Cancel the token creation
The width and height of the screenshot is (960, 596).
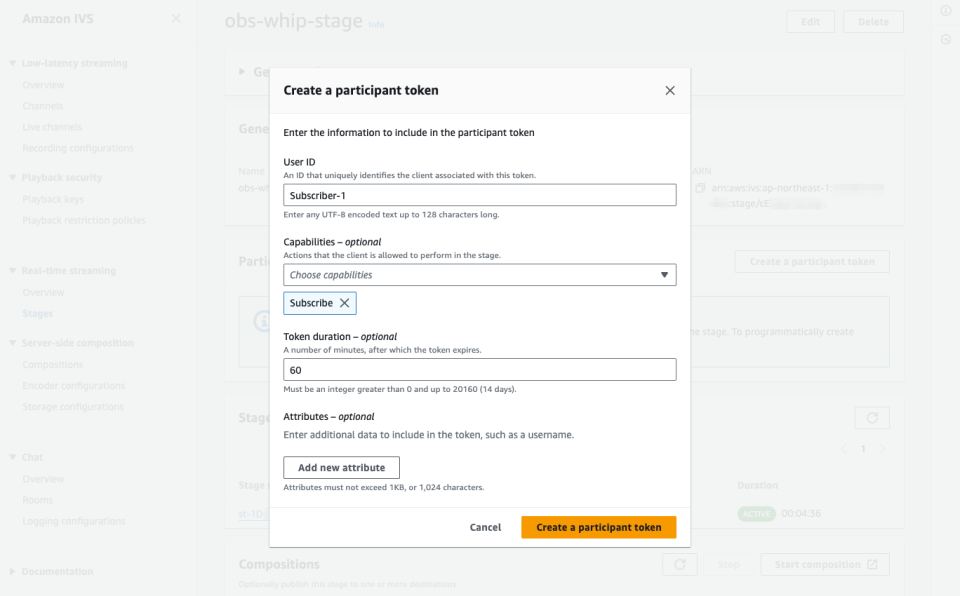(486, 527)
